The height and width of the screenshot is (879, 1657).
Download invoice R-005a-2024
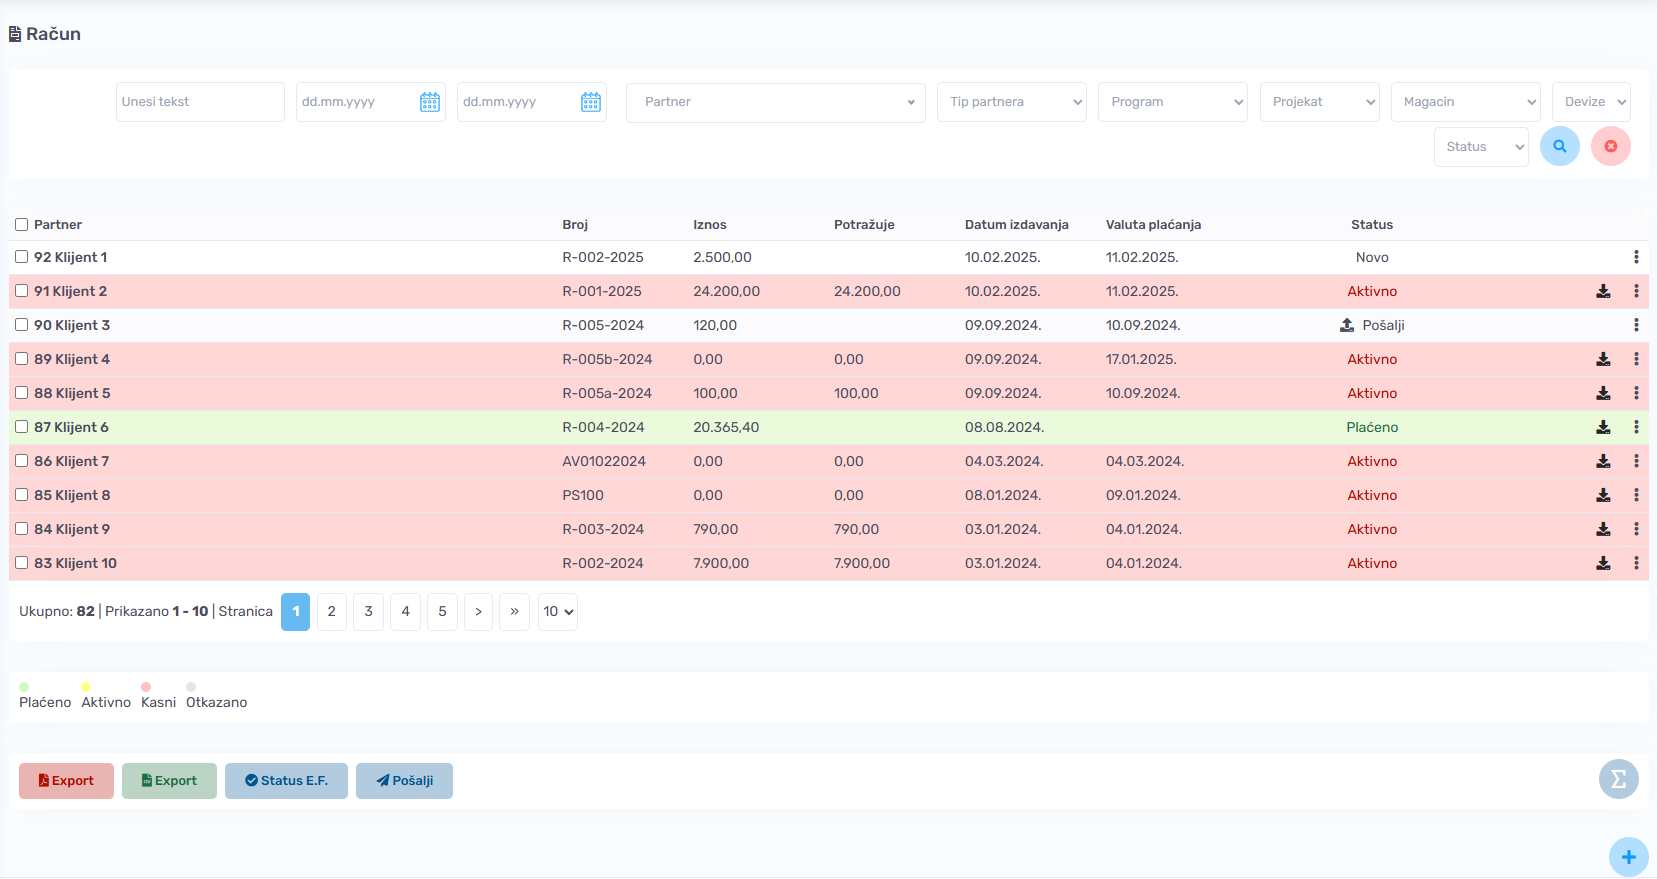coord(1603,393)
